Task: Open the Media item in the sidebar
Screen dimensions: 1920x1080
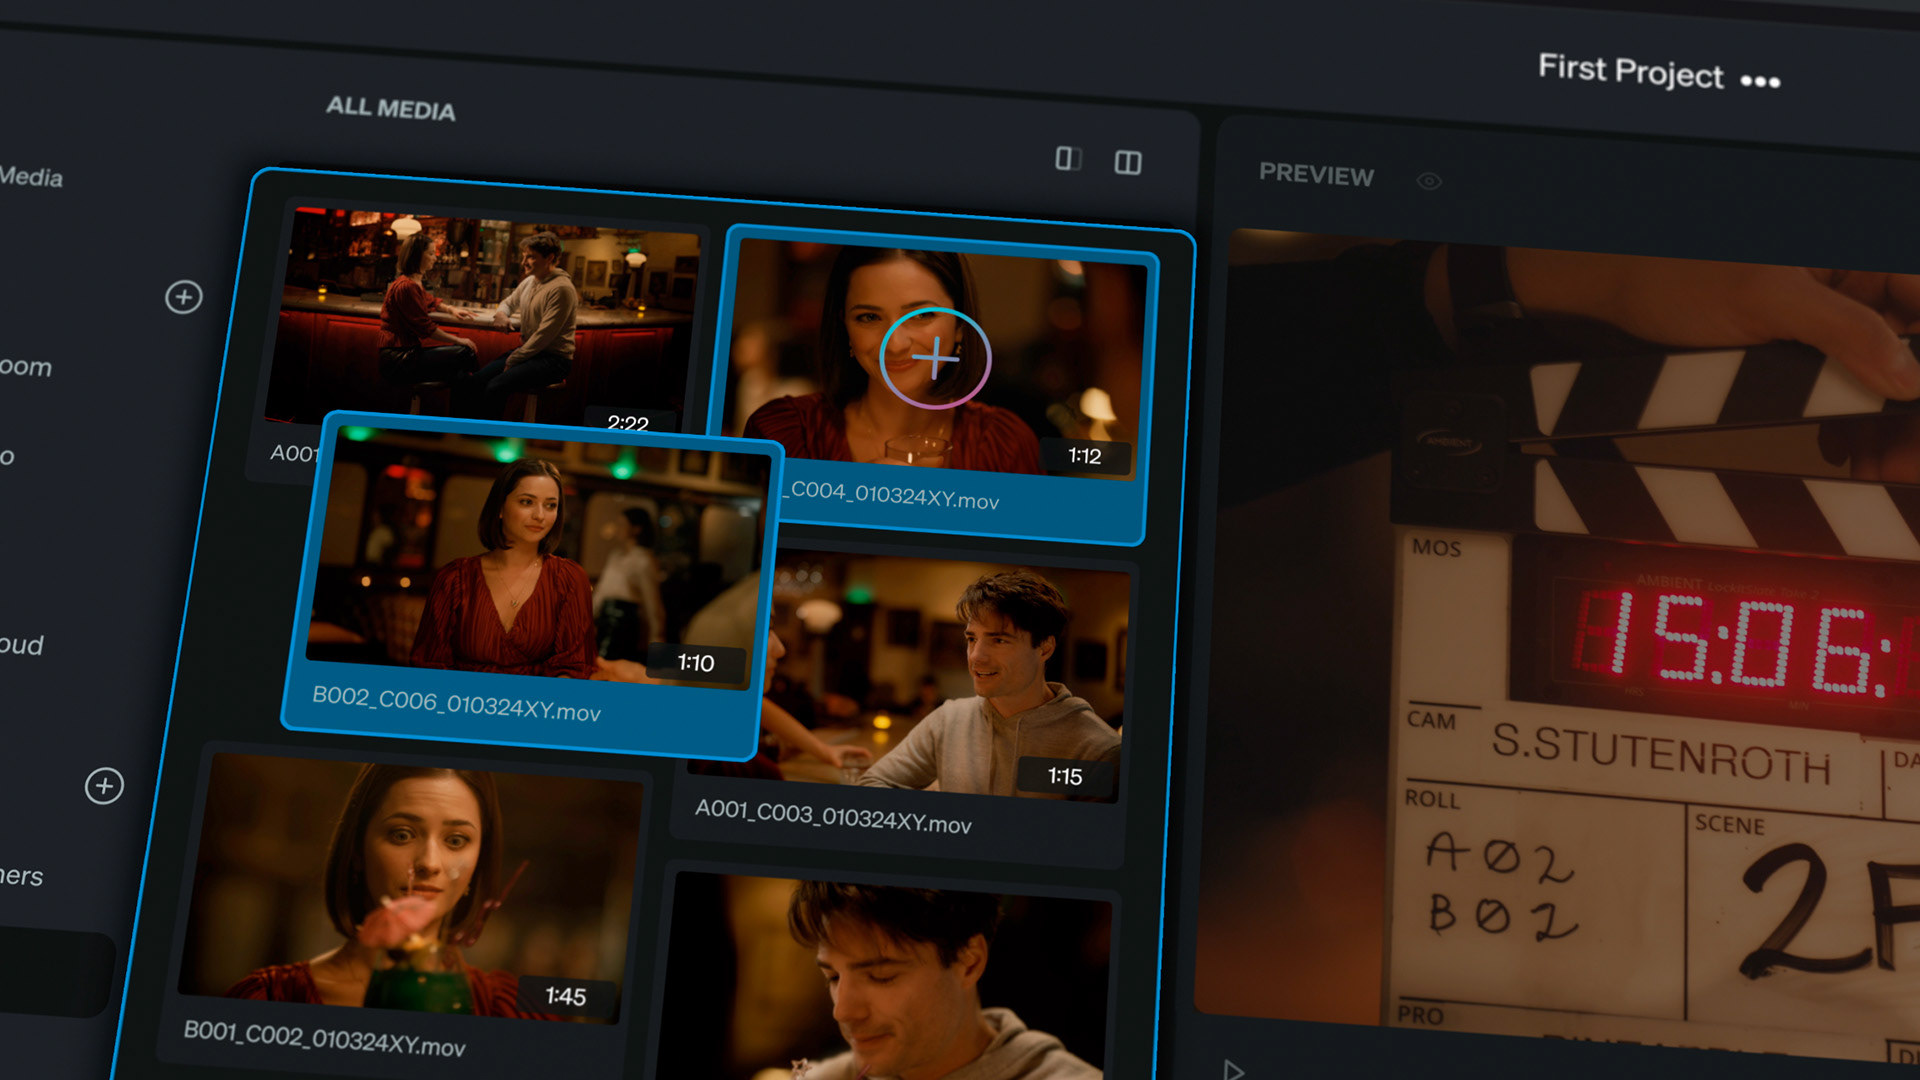Action: tap(30, 177)
